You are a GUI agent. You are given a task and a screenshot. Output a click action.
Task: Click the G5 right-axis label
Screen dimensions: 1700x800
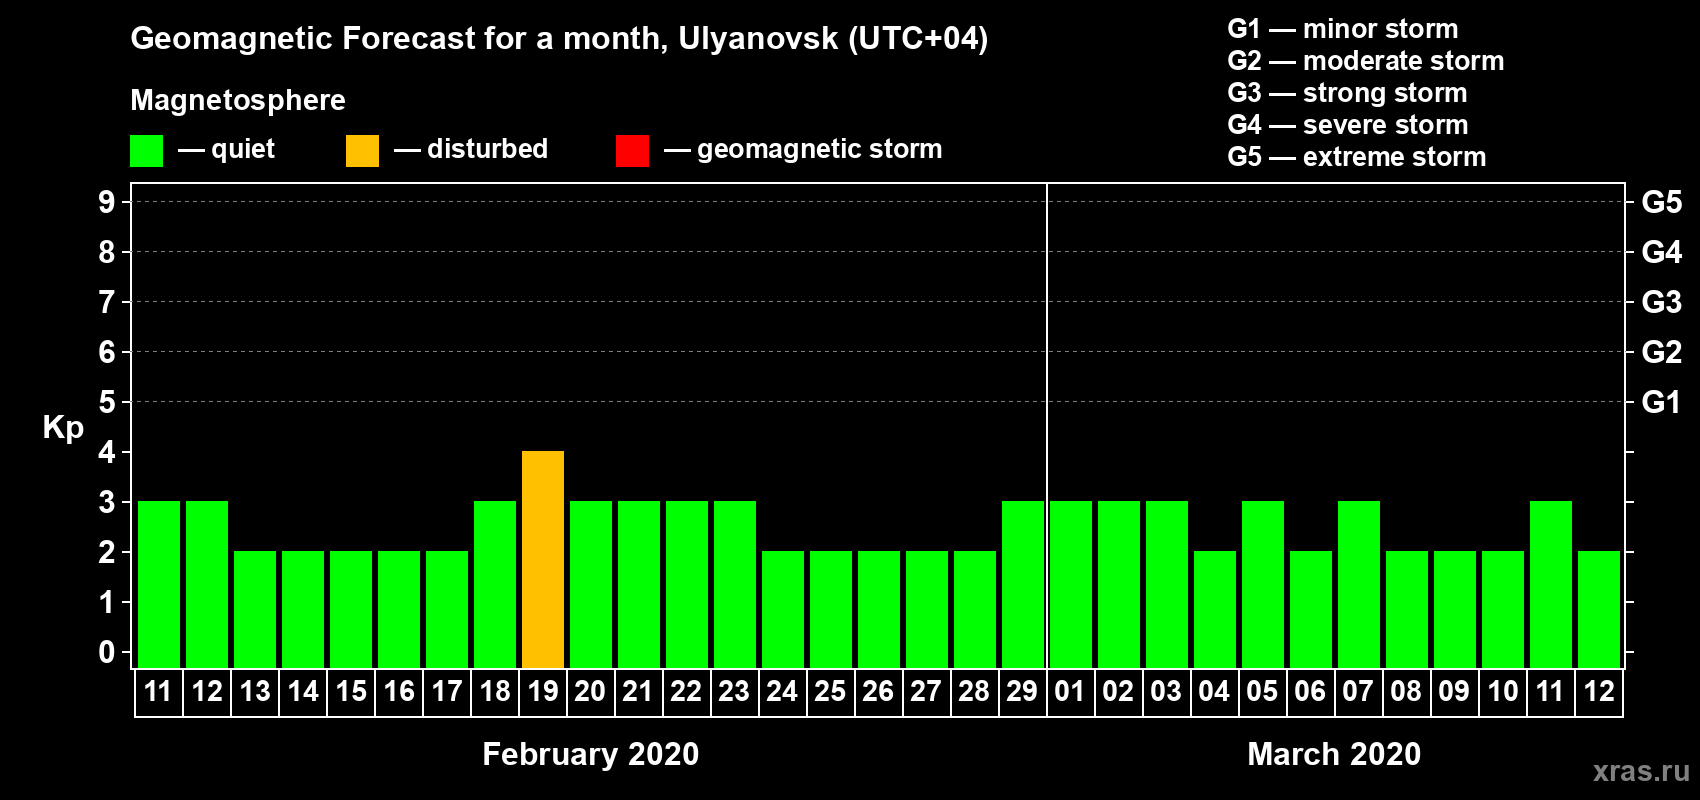1662,202
